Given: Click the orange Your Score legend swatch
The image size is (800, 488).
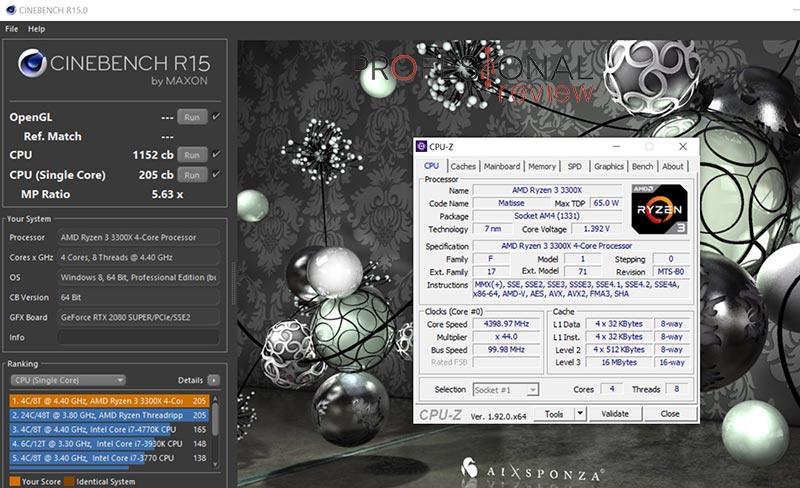Looking at the screenshot, I should (x=15, y=481).
